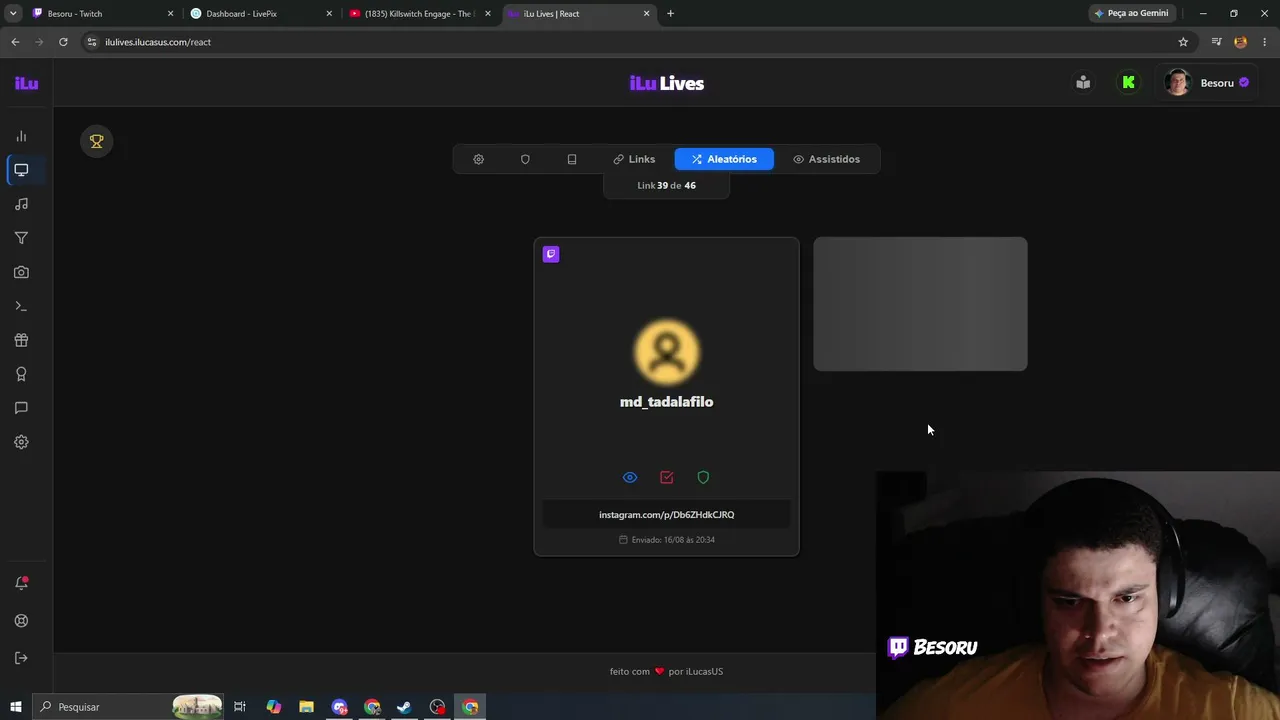Go back in browser history
The image size is (1280, 720).
point(15,42)
